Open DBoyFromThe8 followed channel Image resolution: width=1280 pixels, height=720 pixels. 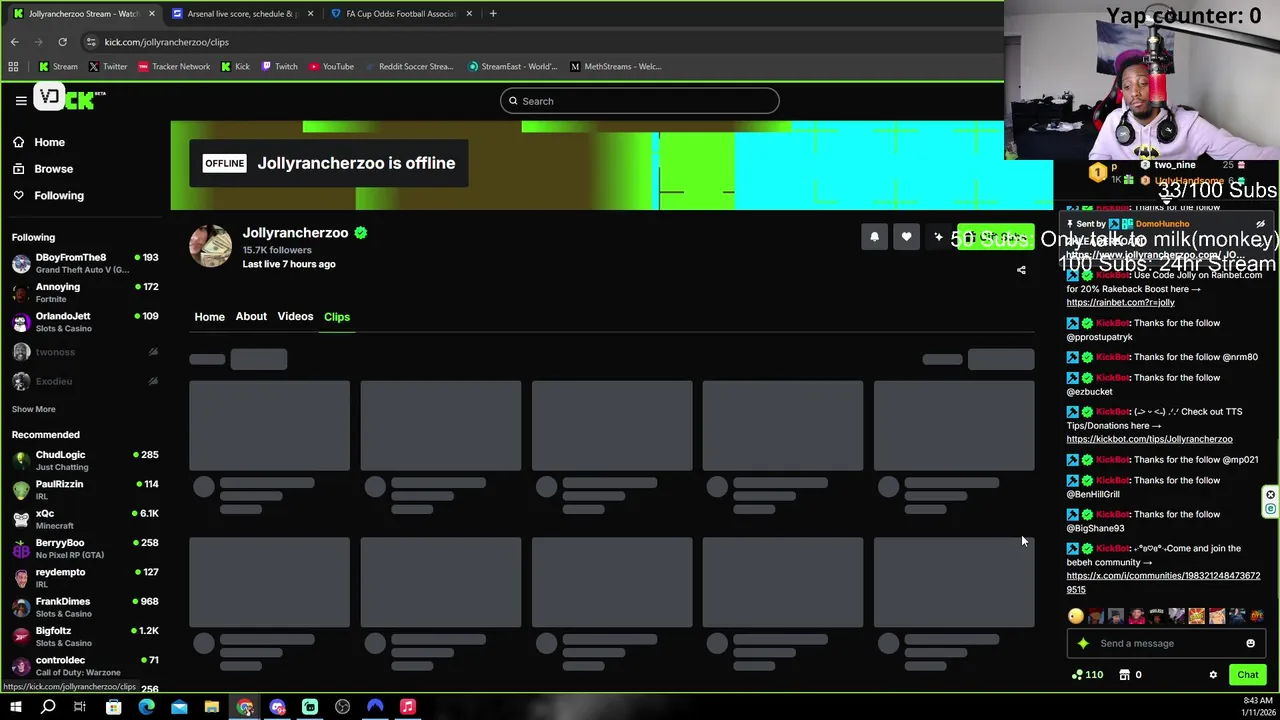pos(85,263)
